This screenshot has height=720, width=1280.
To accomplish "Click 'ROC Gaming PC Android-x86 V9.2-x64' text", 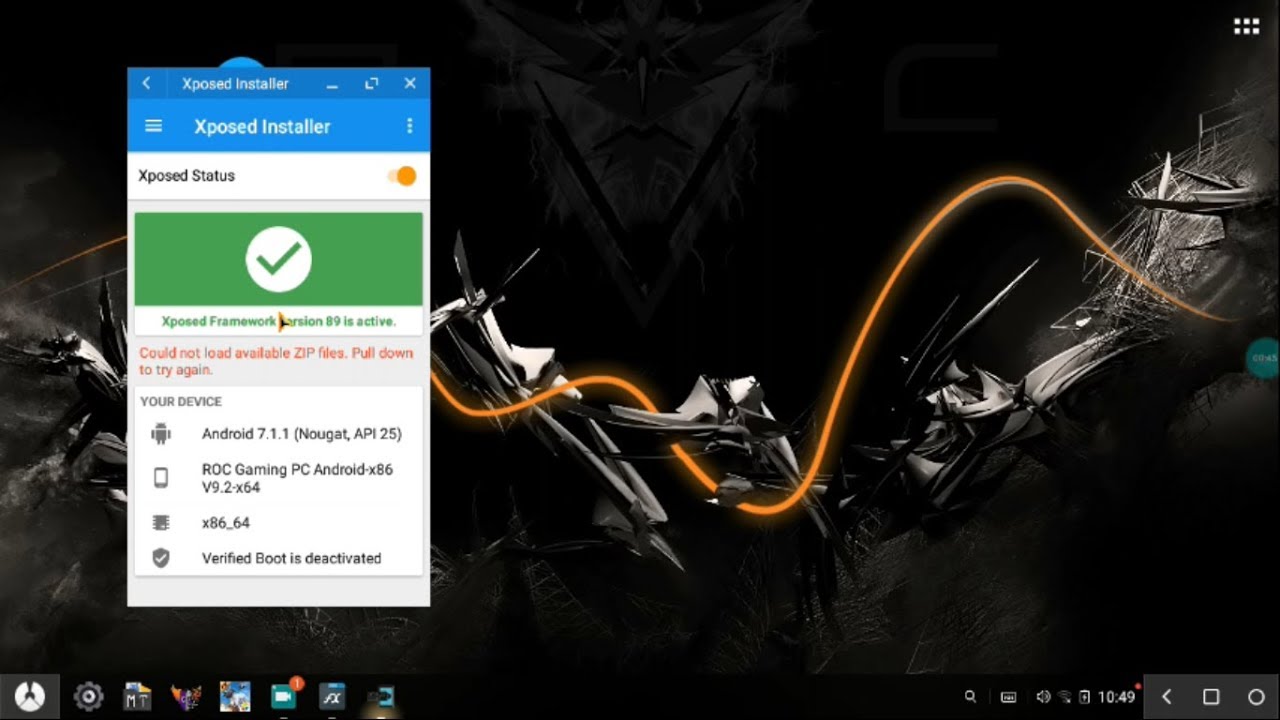I will coord(297,478).
